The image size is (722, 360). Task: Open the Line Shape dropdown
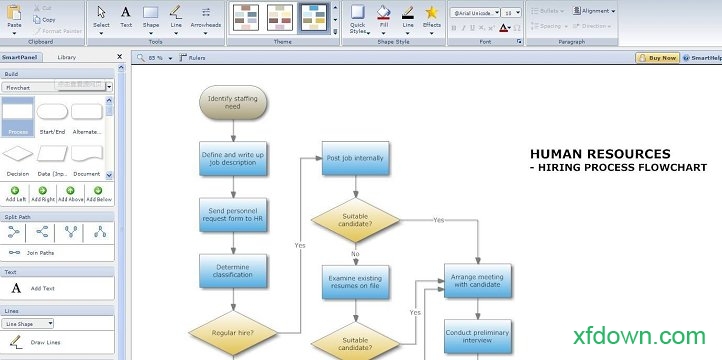coord(28,324)
